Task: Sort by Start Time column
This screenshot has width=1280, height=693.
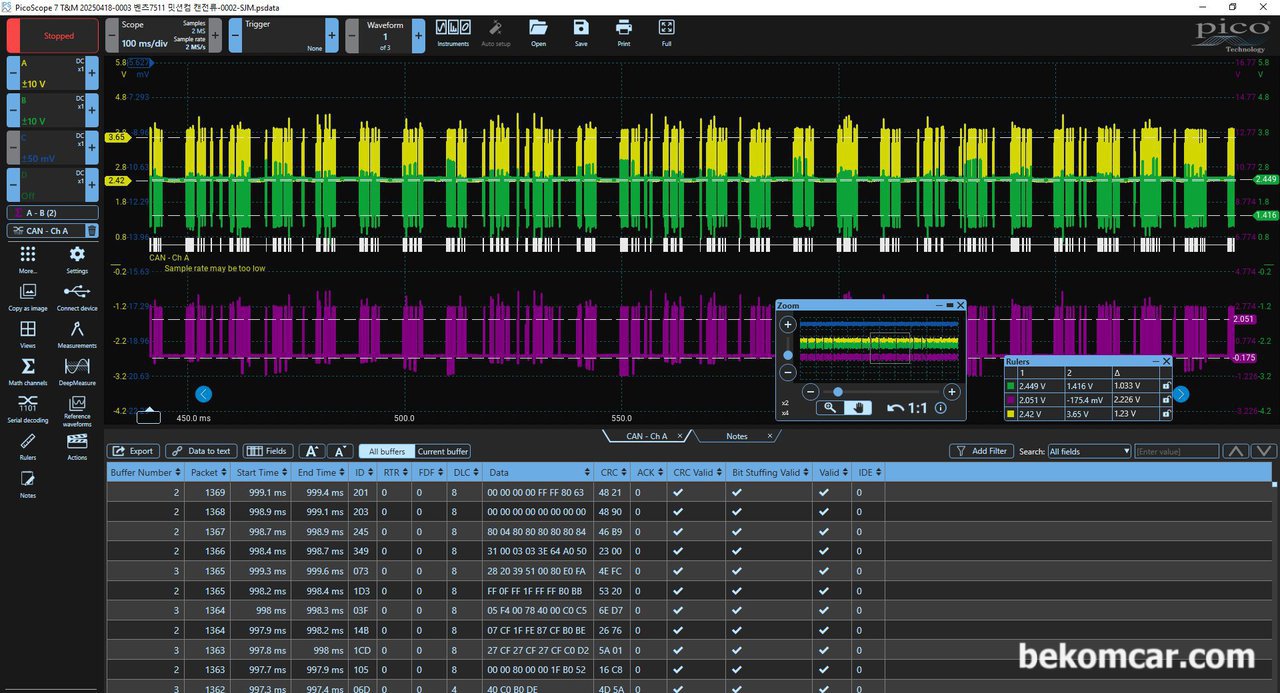Action: (x=260, y=472)
